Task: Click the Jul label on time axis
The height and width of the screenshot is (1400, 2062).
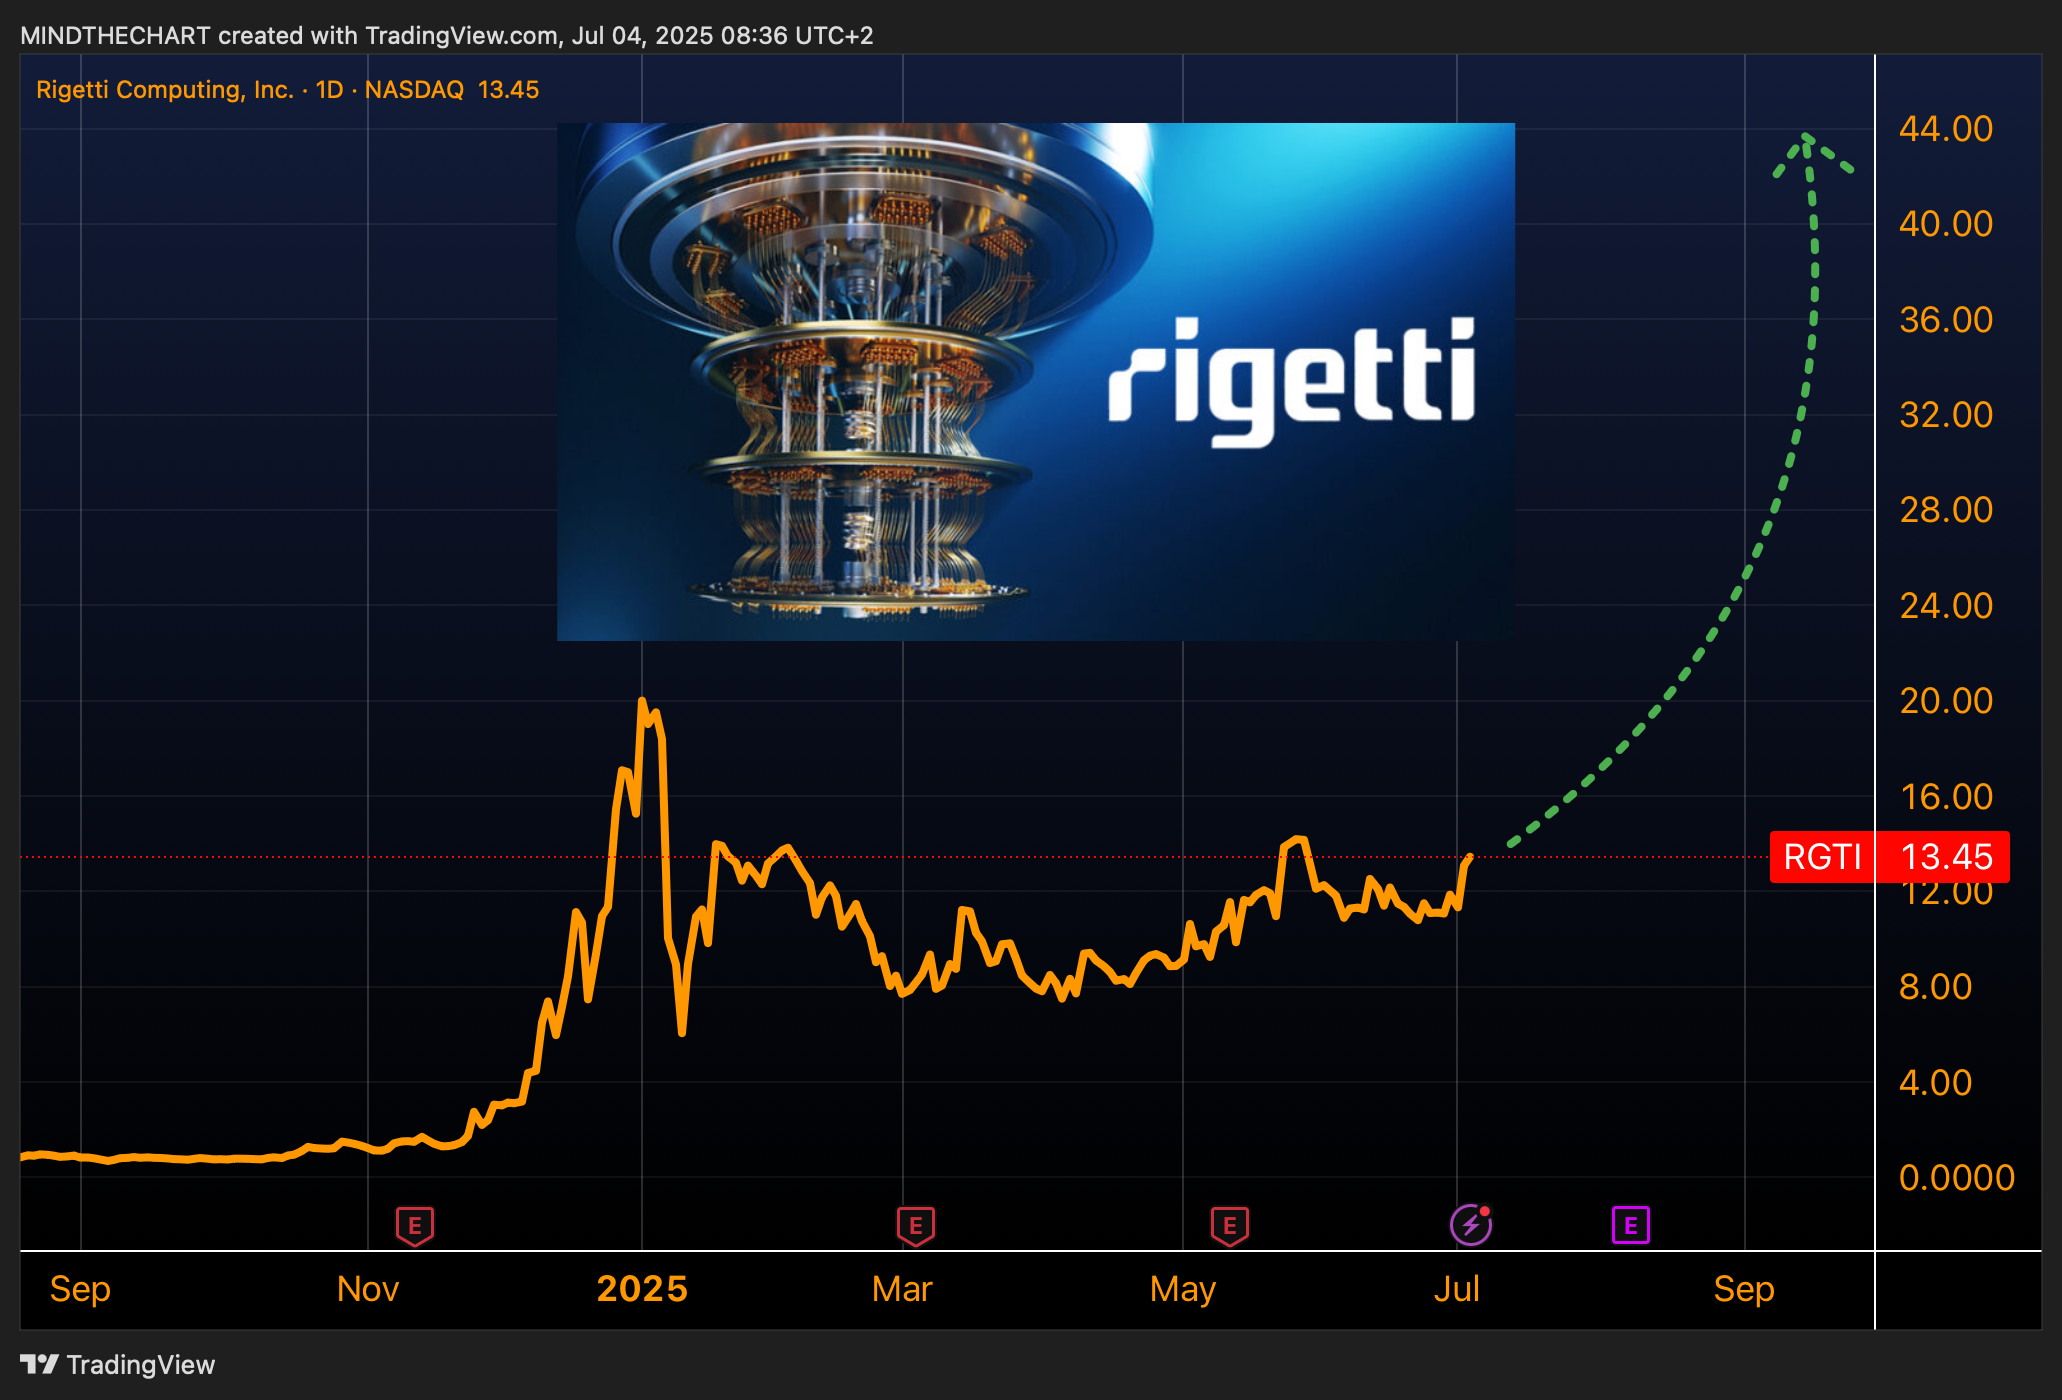Action: (x=1457, y=1289)
